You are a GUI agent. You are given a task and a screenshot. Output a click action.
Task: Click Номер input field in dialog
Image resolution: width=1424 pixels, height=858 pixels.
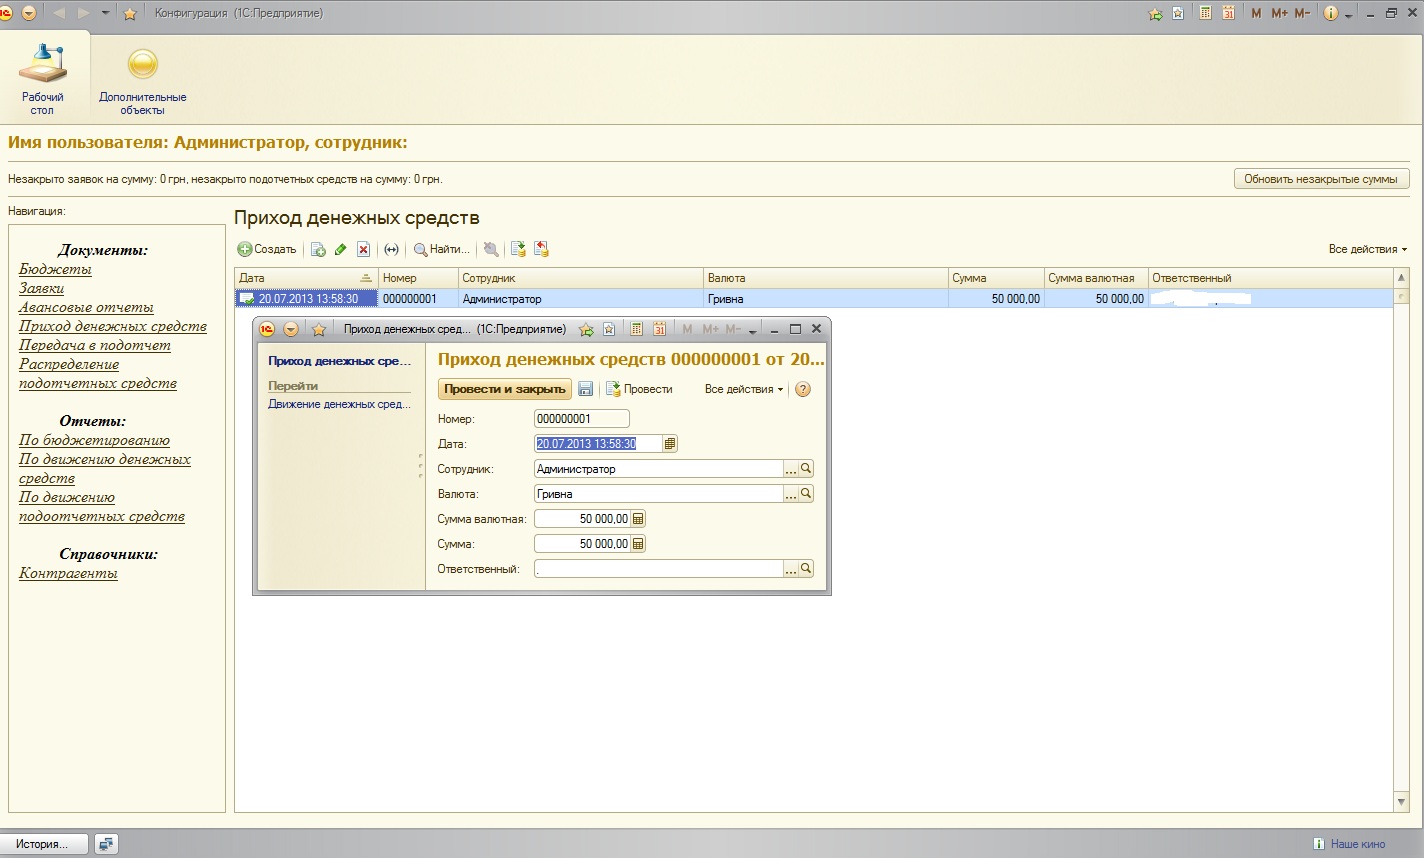(x=582, y=419)
